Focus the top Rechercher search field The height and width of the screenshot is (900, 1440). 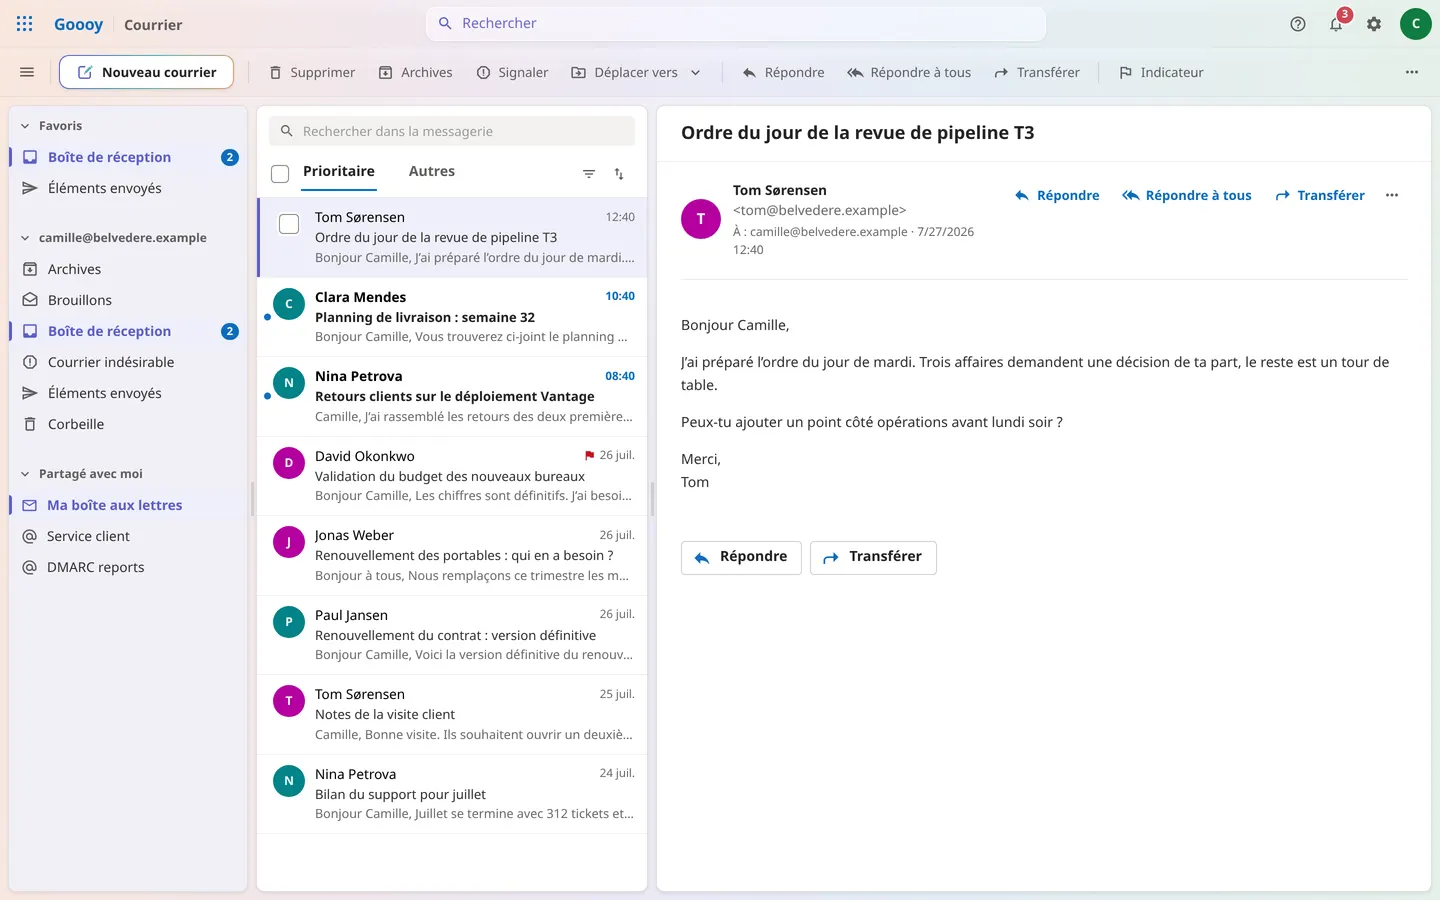point(736,23)
